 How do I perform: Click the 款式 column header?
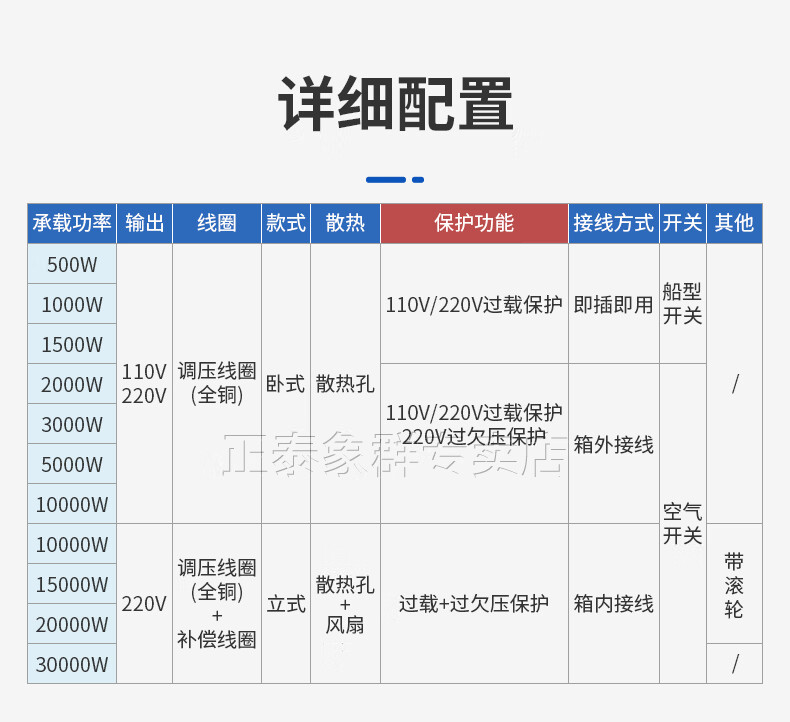coord(286,223)
